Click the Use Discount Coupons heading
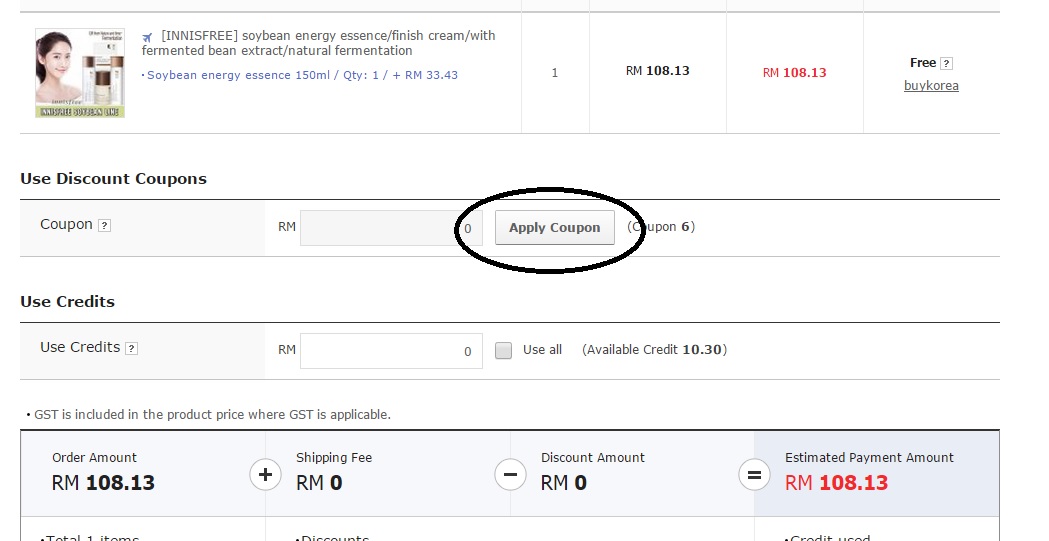This screenshot has height=541, width=1049. 113,179
